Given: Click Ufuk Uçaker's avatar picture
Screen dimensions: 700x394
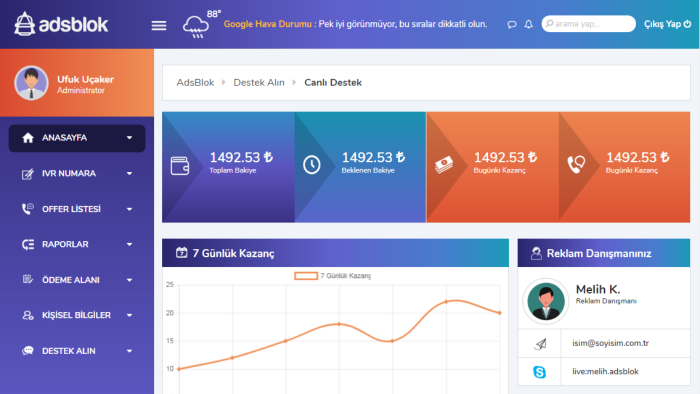Looking at the screenshot, I should tap(31, 83).
